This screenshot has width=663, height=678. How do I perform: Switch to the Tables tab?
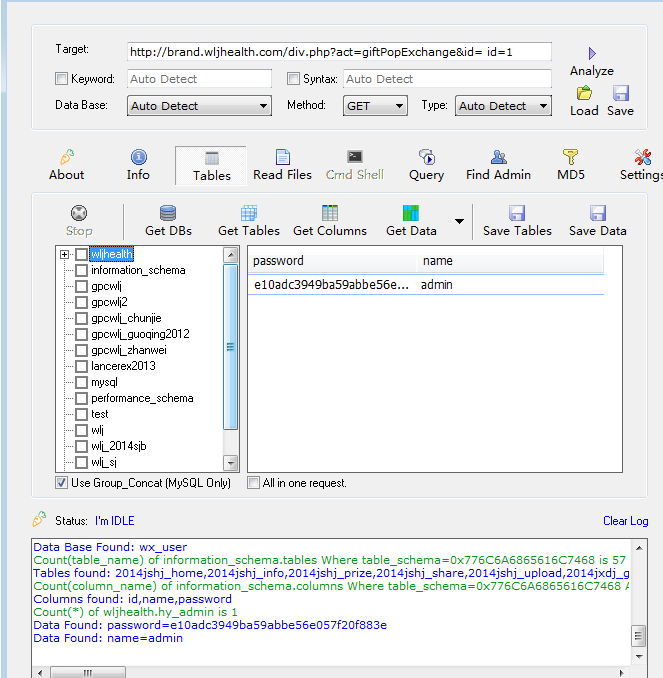point(211,166)
